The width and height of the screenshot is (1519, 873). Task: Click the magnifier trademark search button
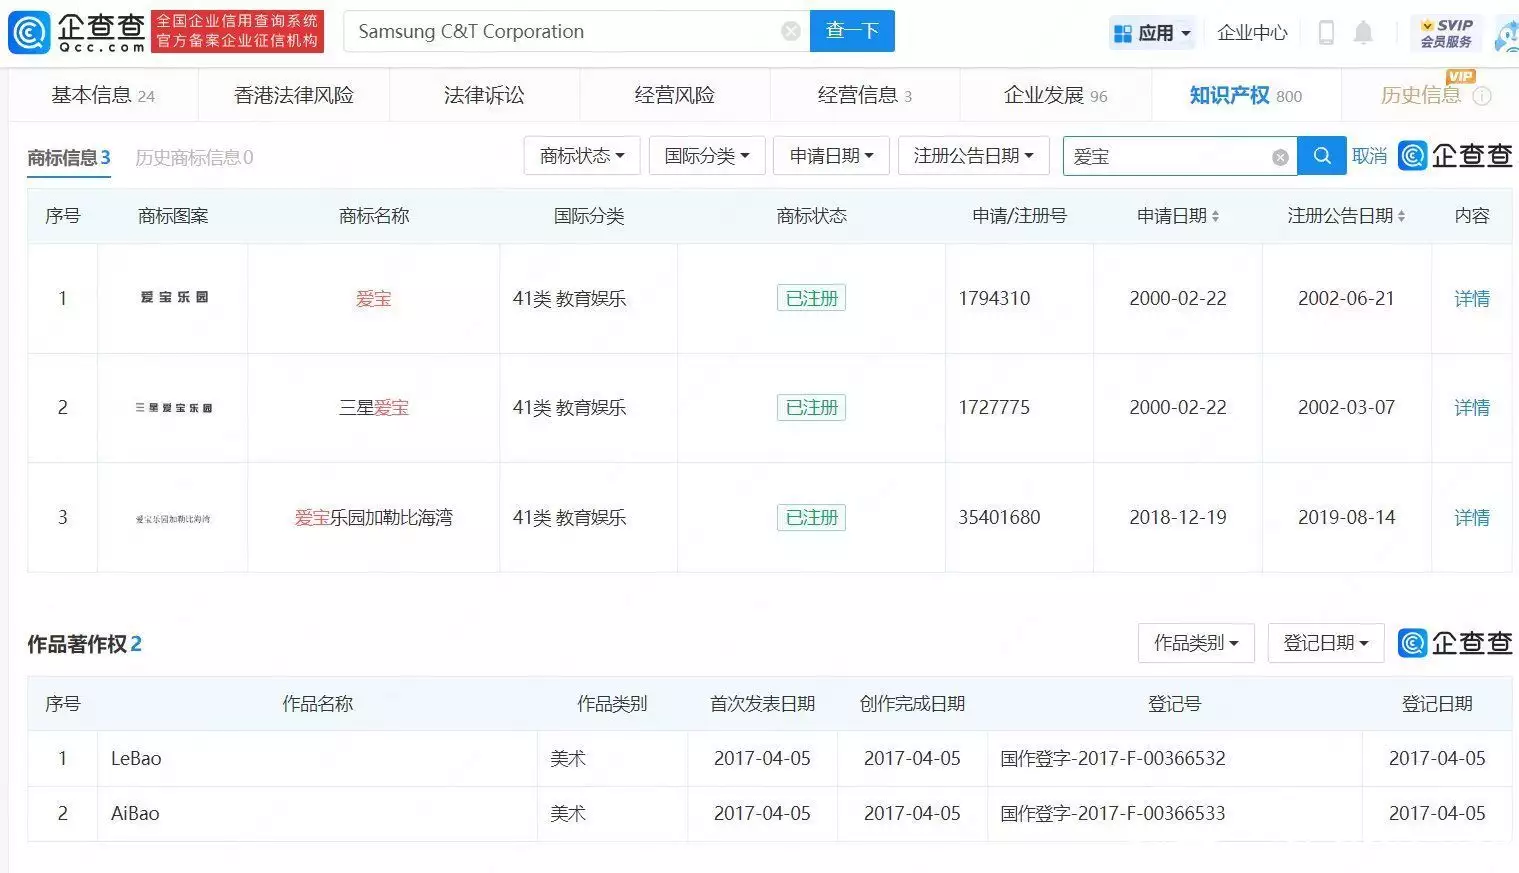1322,156
